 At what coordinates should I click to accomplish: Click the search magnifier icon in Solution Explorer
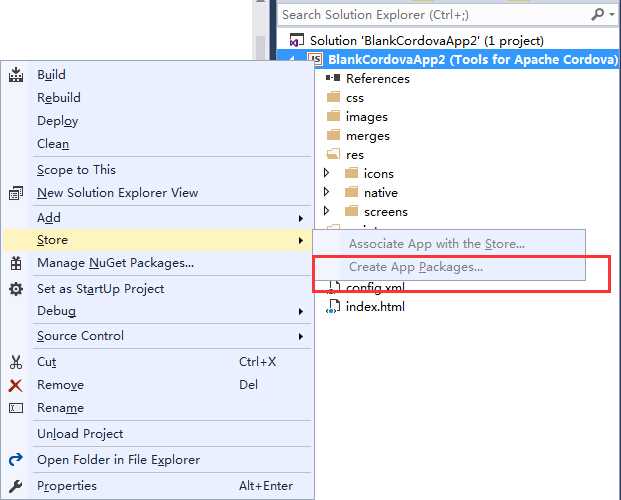click(598, 15)
